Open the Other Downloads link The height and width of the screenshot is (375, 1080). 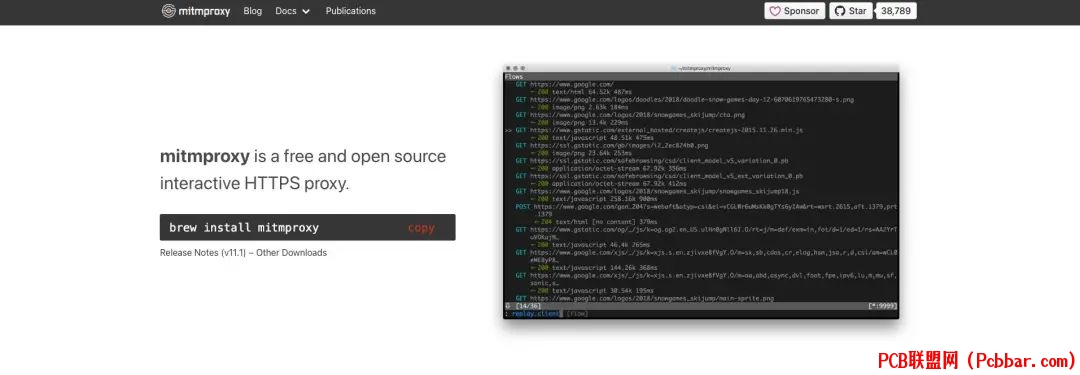[x=290, y=253]
